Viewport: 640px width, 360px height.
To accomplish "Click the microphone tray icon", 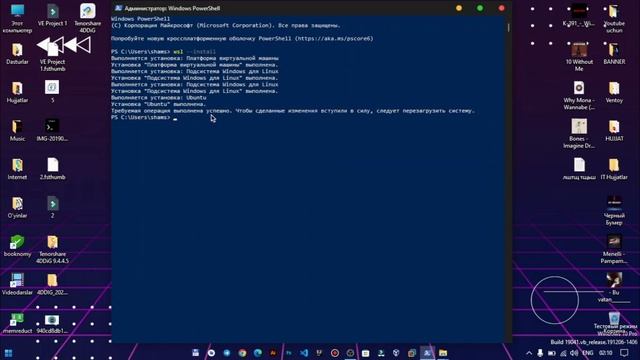I will (x=540, y=353).
